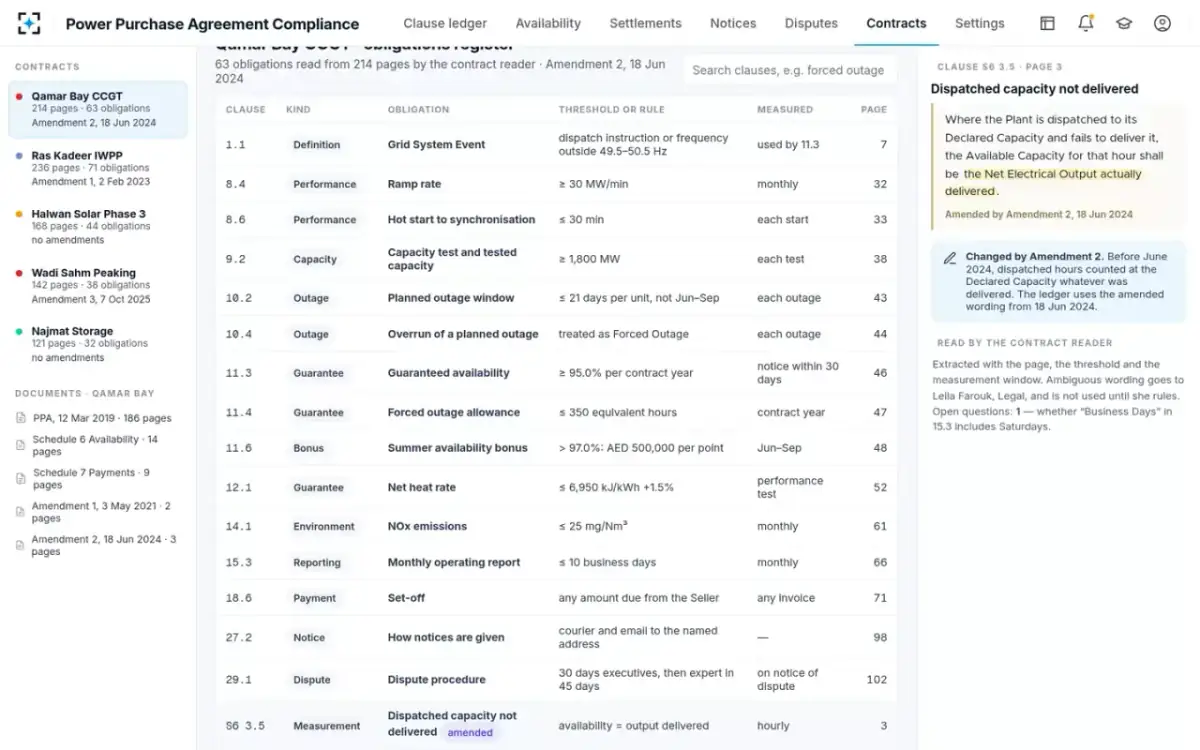This screenshot has width=1200, height=750.
Task: Click Dispatched capacity not delivered panel heading
Action: 1034,89
